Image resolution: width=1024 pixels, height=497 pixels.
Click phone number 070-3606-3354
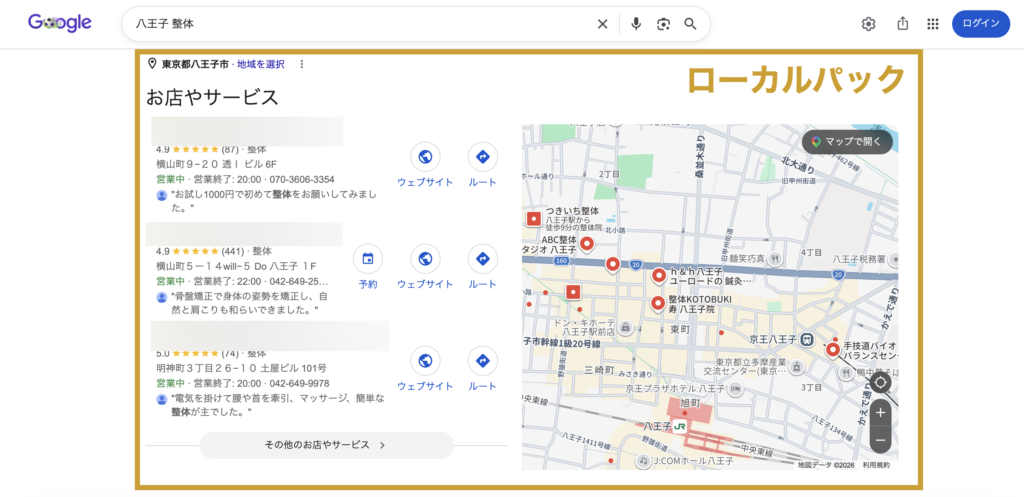coord(301,179)
